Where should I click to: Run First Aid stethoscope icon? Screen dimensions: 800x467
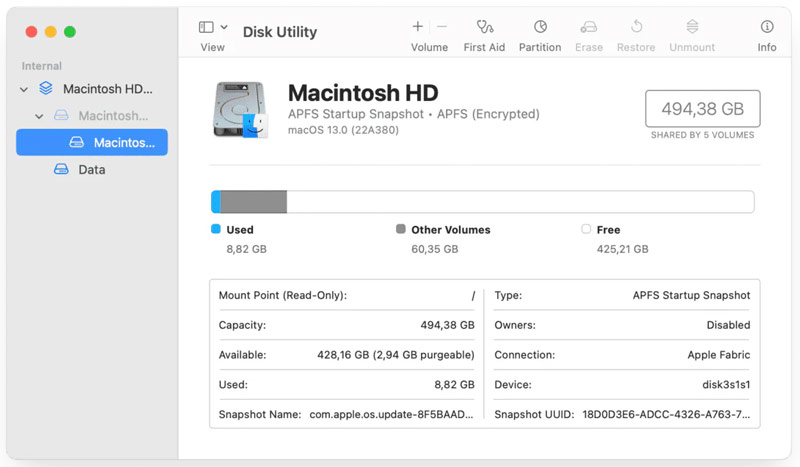pyautogui.click(x=484, y=27)
